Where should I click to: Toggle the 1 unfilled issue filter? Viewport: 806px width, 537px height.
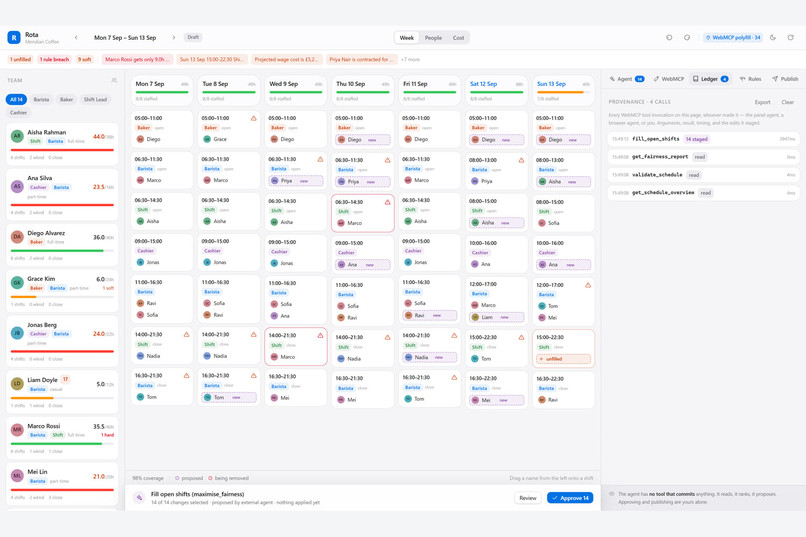coord(21,59)
